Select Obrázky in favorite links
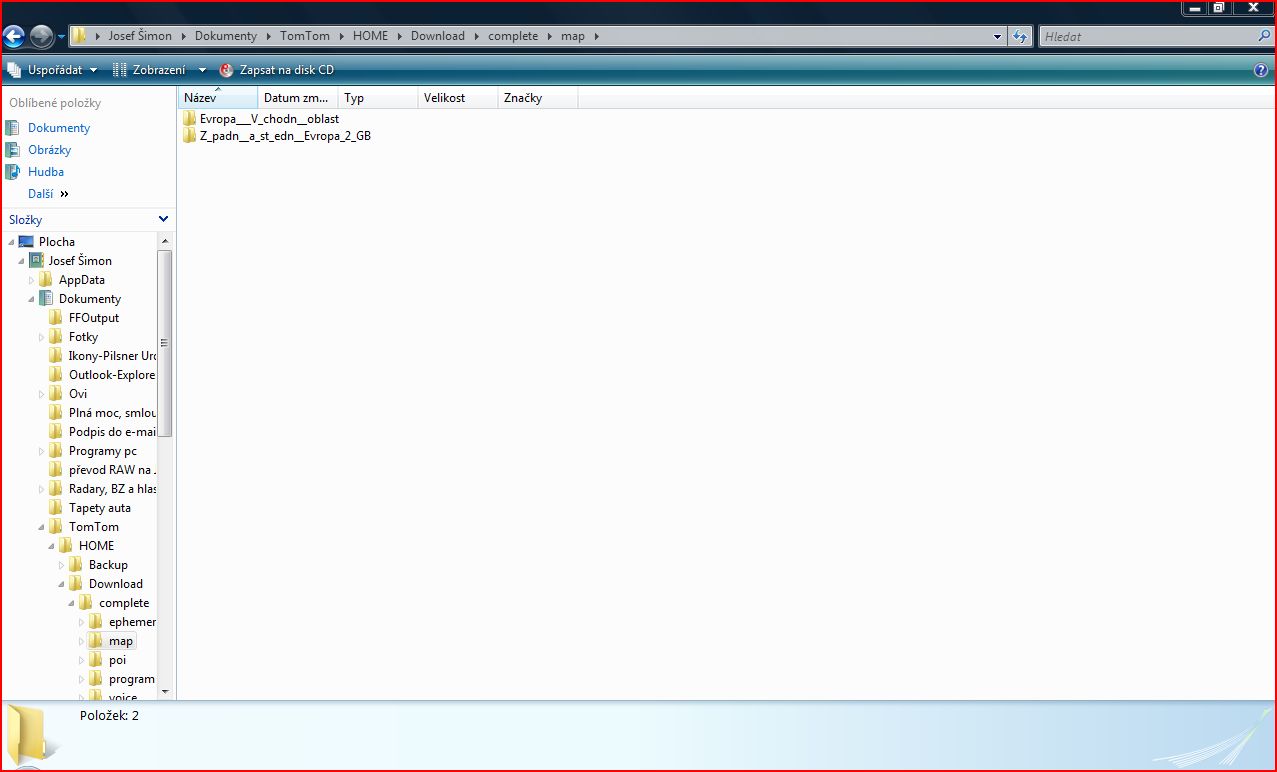The width and height of the screenshot is (1277, 772). pyautogui.click(x=49, y=150)
